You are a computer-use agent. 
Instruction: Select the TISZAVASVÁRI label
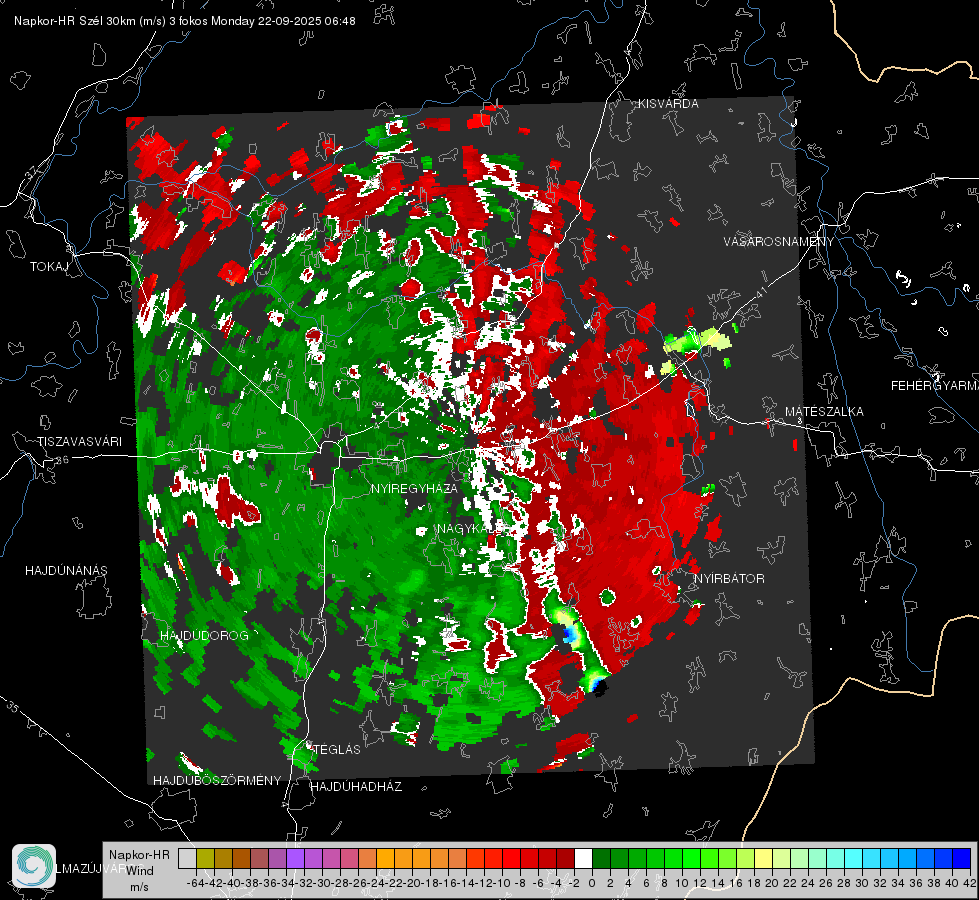79,442
